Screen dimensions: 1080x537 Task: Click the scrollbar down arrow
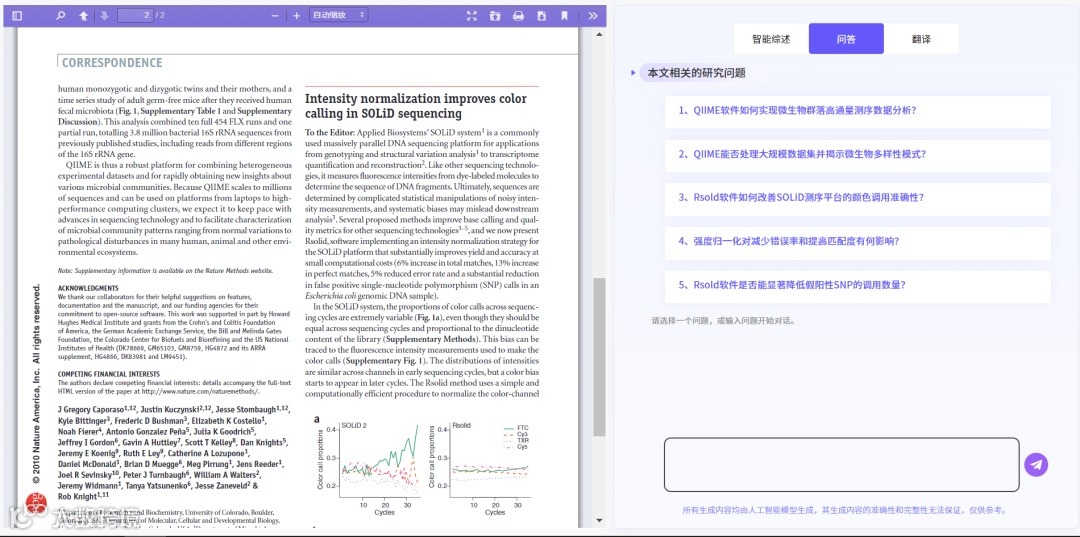(x=599, y=521)
